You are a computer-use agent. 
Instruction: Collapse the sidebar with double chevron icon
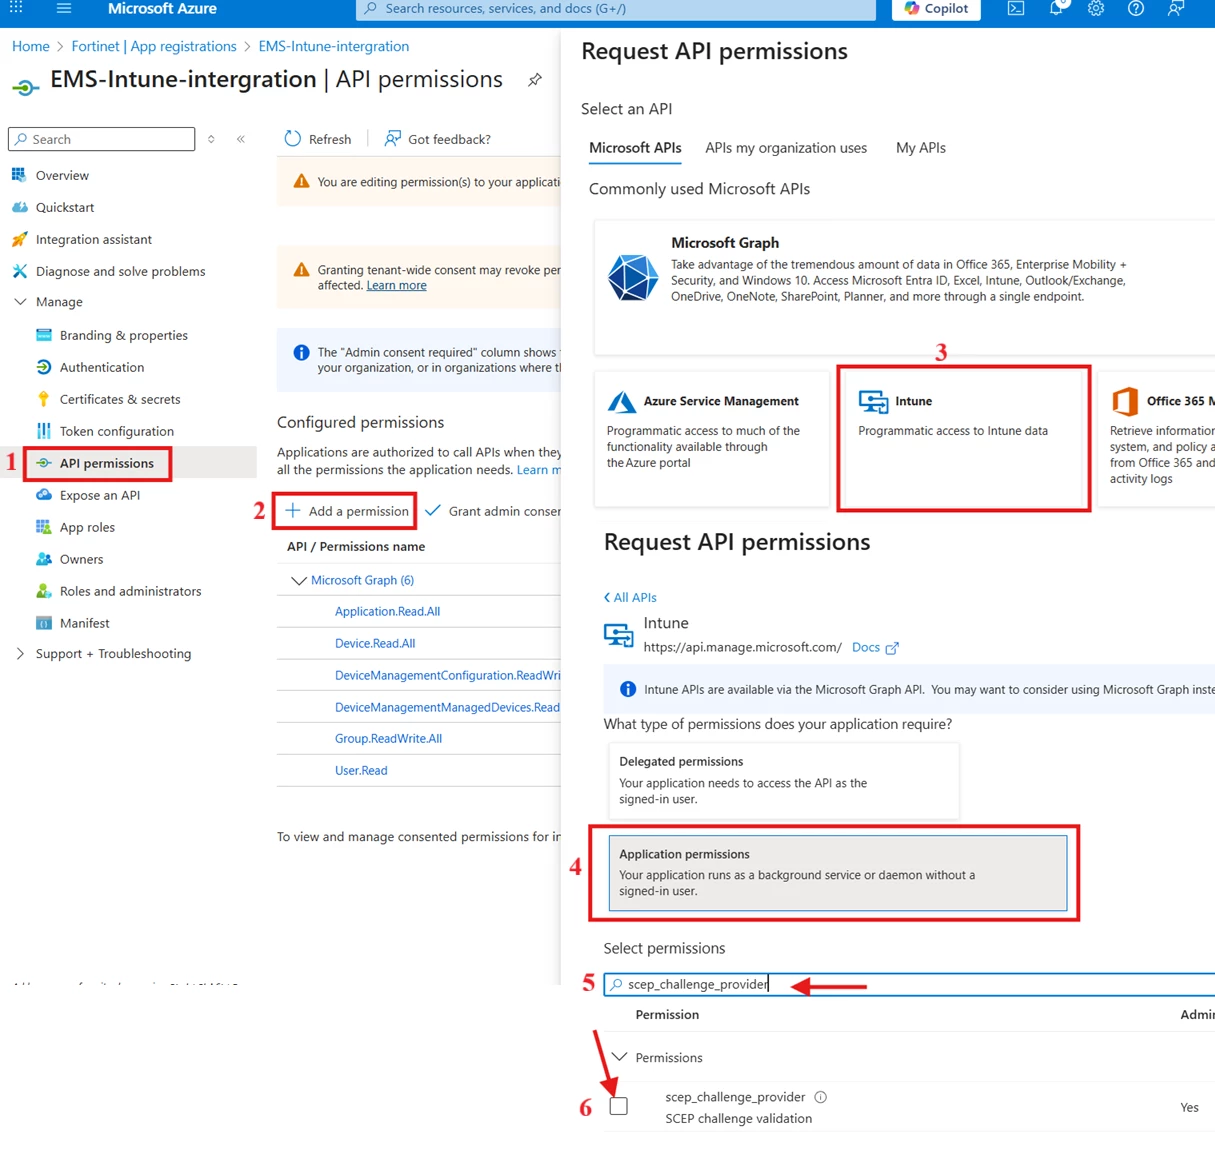coord(241,139)
